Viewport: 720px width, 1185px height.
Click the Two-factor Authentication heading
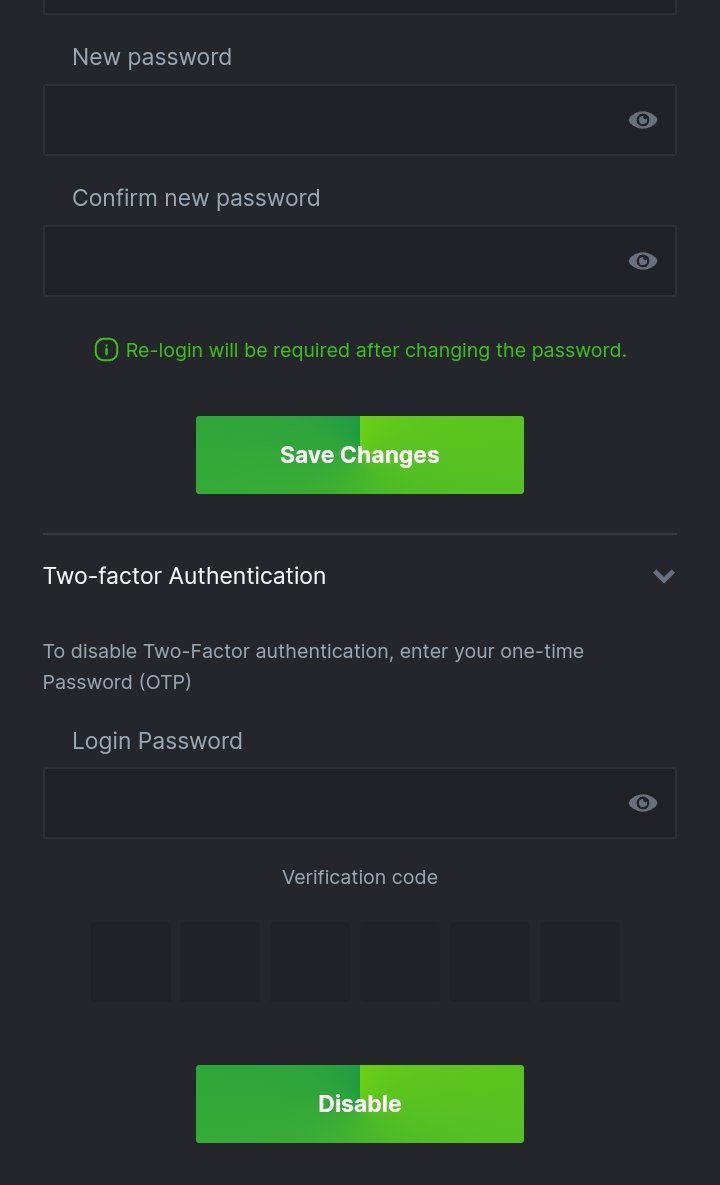click(x=185, y=576)
